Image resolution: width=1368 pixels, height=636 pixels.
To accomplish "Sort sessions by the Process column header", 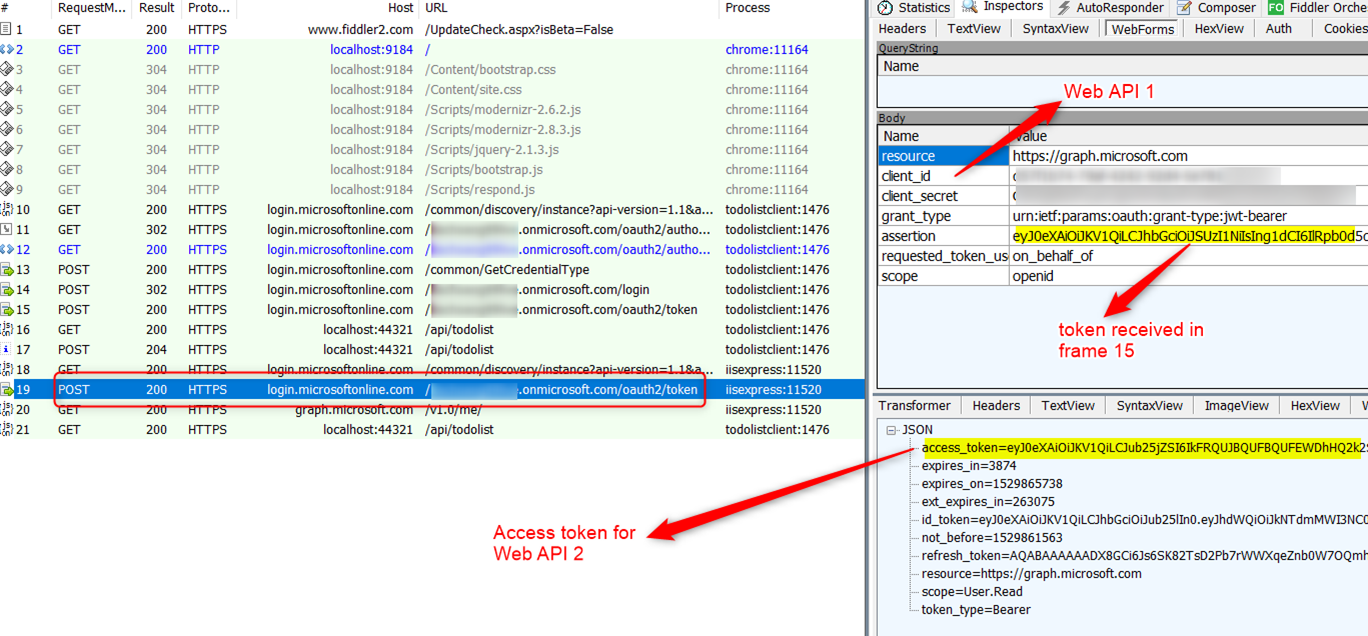I will coord(790,8).
